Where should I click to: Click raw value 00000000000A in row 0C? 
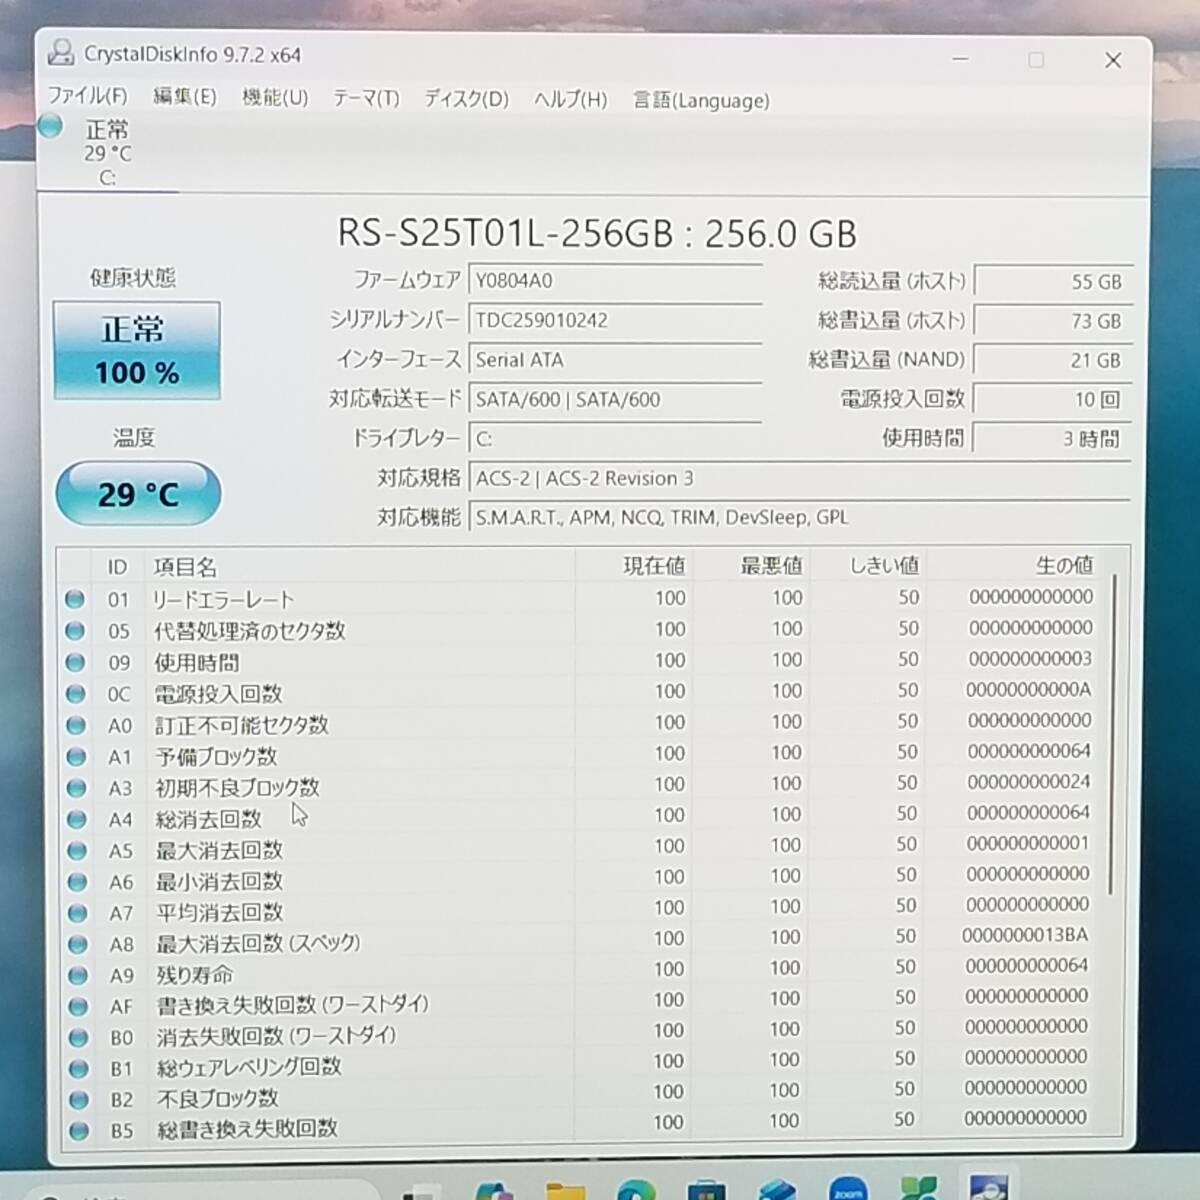pos(1028,689)
